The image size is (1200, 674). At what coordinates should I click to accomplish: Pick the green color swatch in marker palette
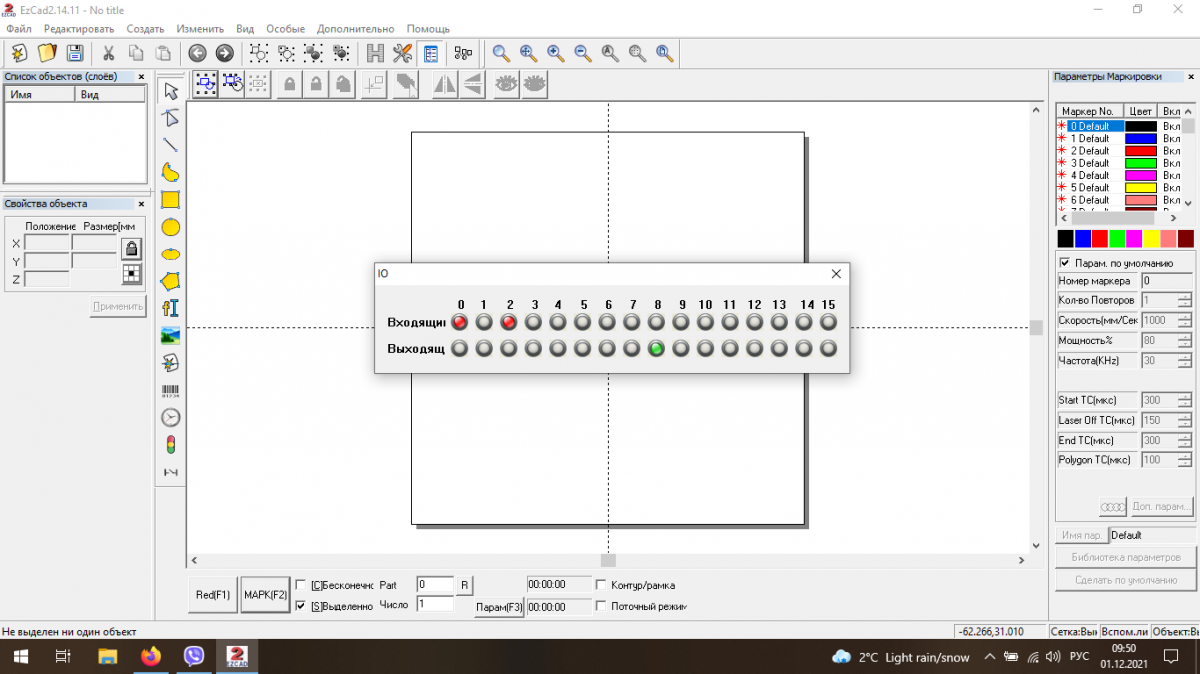1117,238
